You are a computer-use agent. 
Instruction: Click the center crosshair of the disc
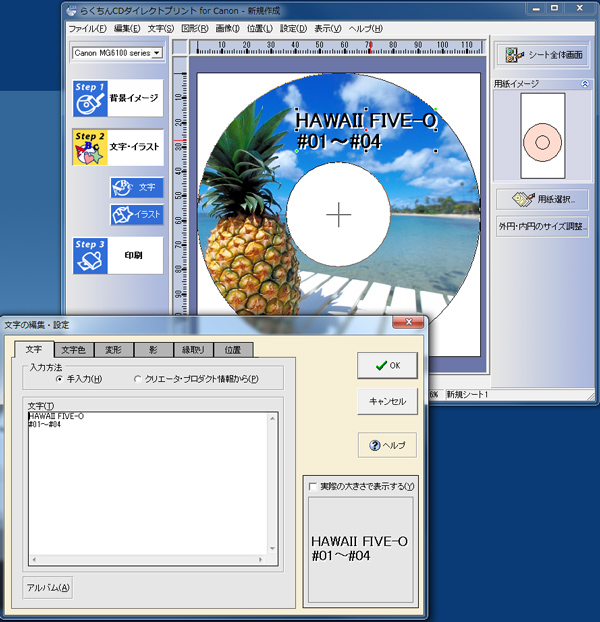tap(339, 215)
